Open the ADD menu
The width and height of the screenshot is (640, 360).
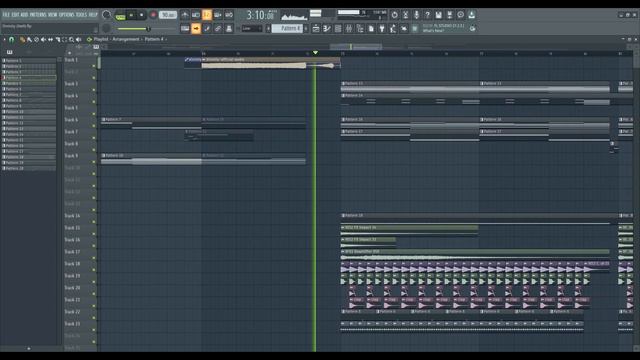tap(24, 15)
